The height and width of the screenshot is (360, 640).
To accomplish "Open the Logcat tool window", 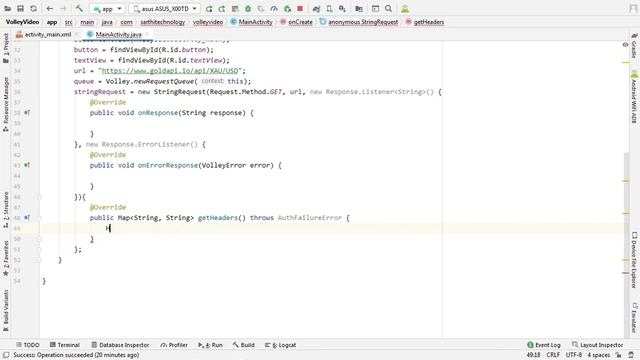I will pos(280,345).
